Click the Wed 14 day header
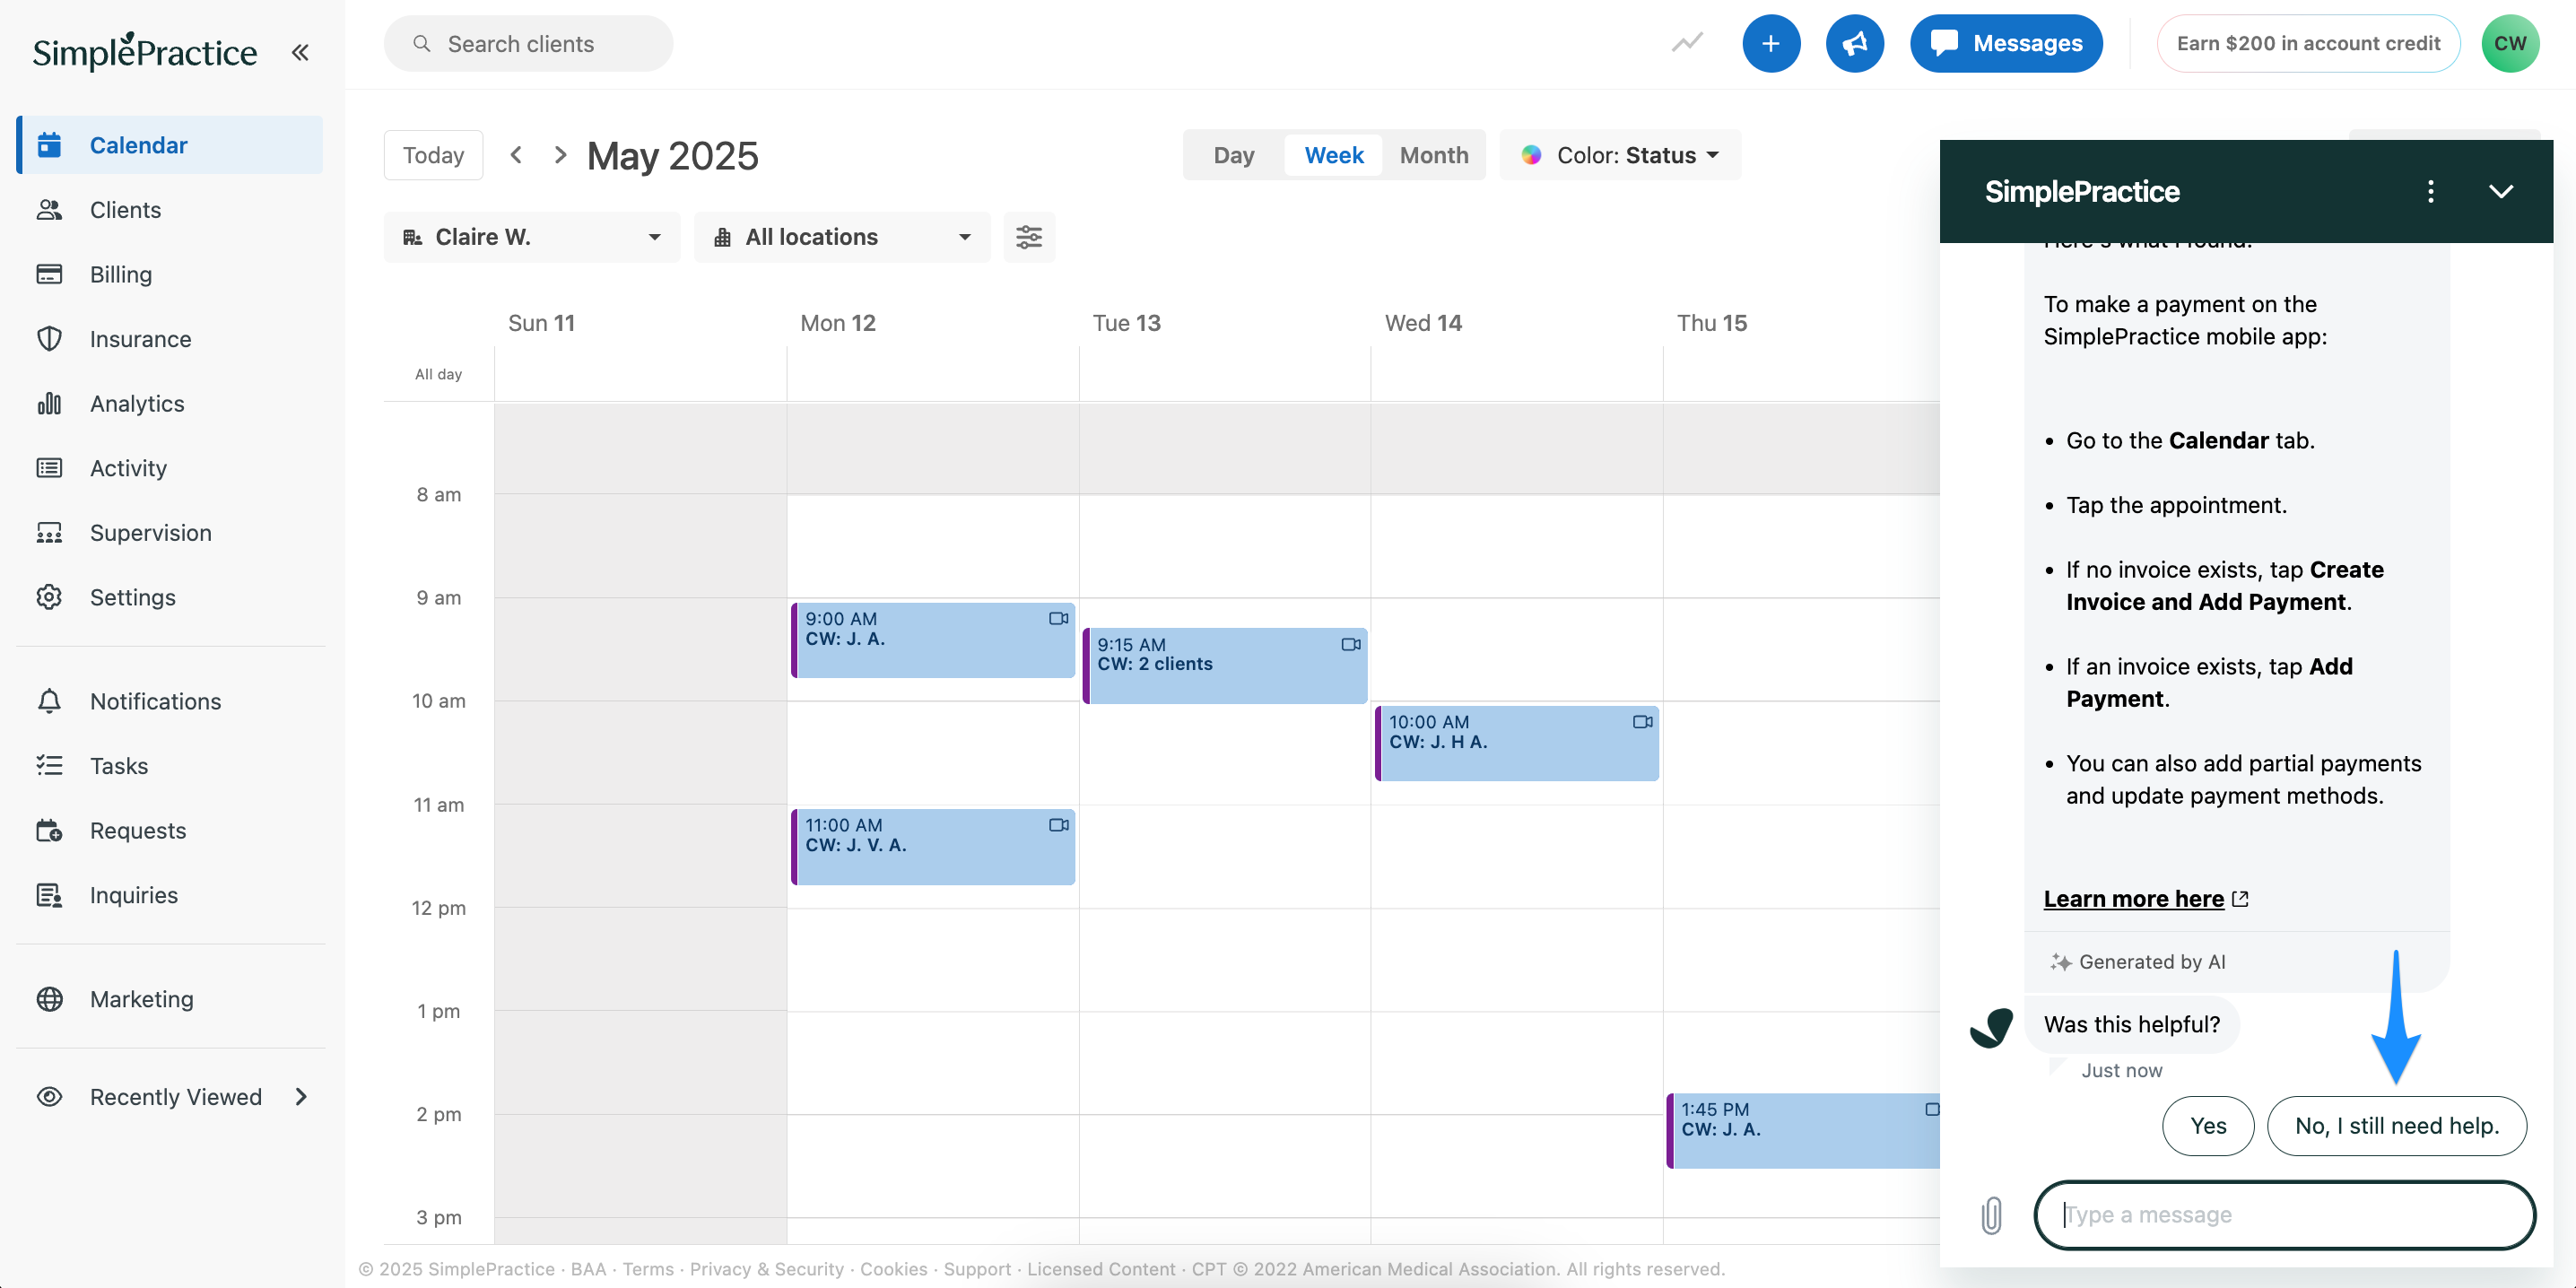Image resolution: width=2576 pixels, height=1288 pixels. point(1423,323)
